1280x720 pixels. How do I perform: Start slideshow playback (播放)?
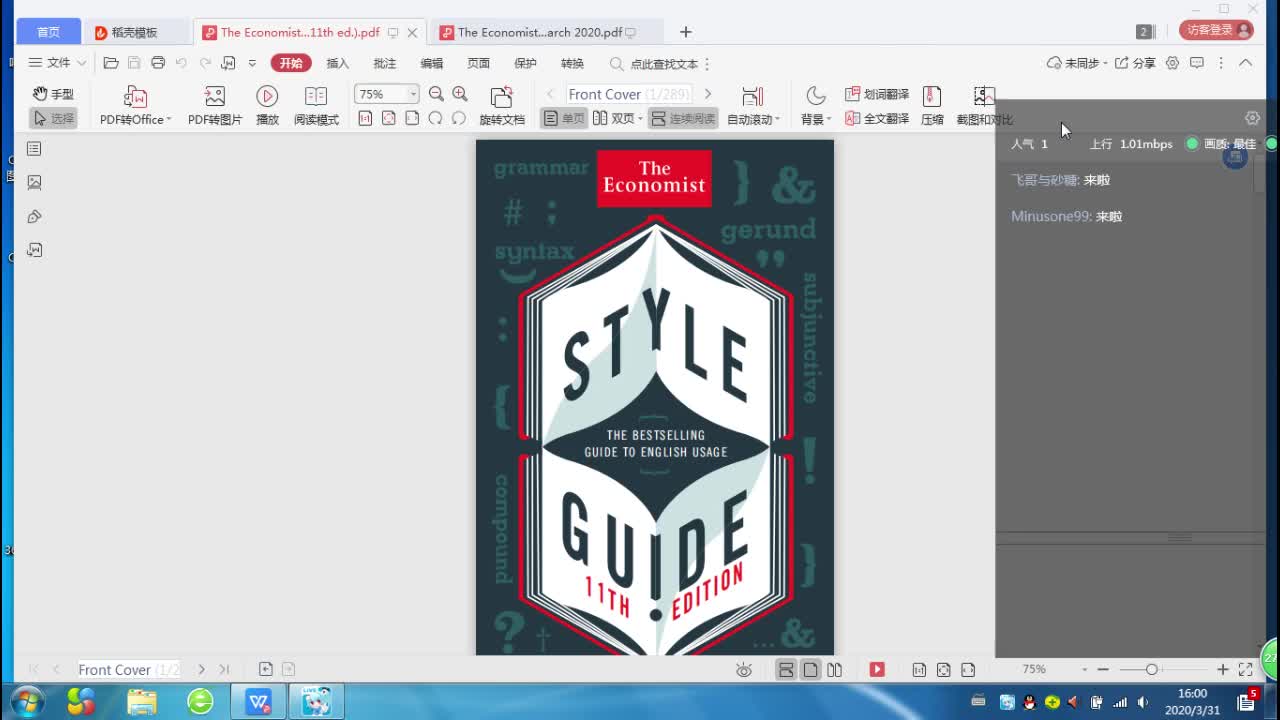coord(267,106)
